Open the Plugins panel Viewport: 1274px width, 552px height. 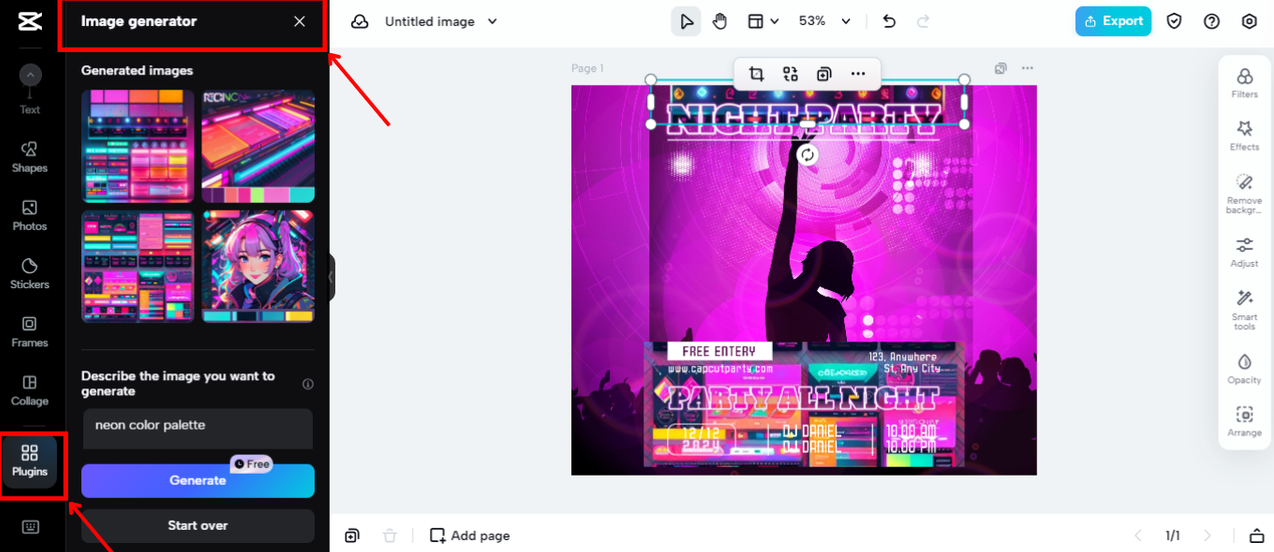tap(30, 461)
